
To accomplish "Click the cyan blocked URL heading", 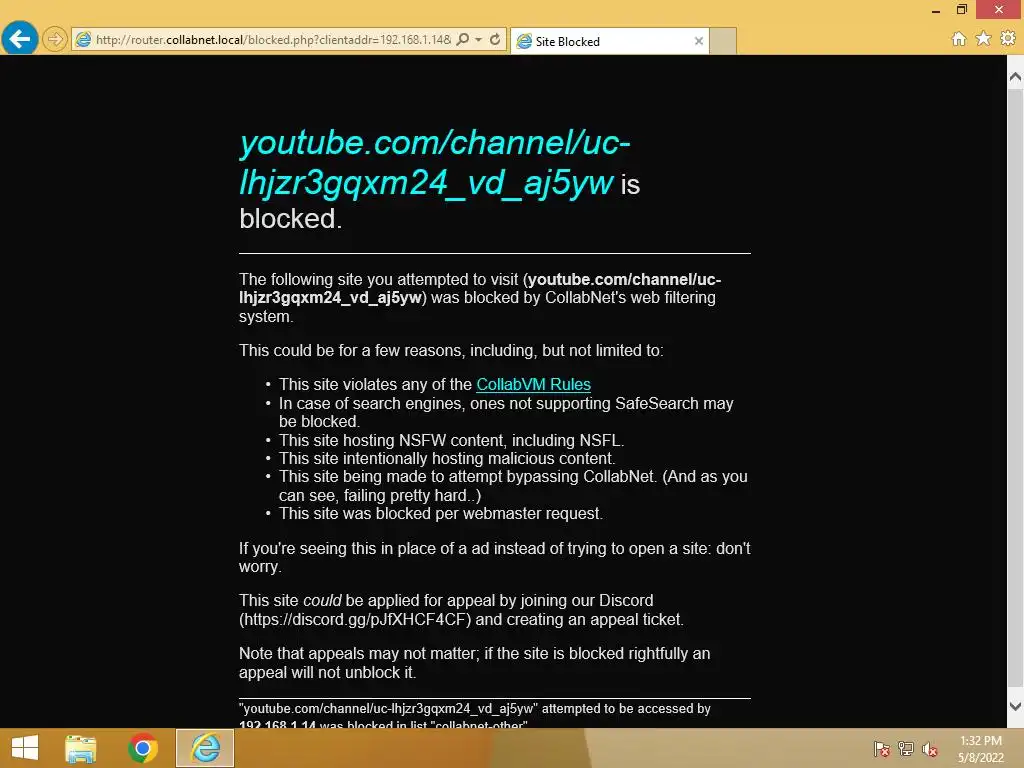I will point(434,162).
